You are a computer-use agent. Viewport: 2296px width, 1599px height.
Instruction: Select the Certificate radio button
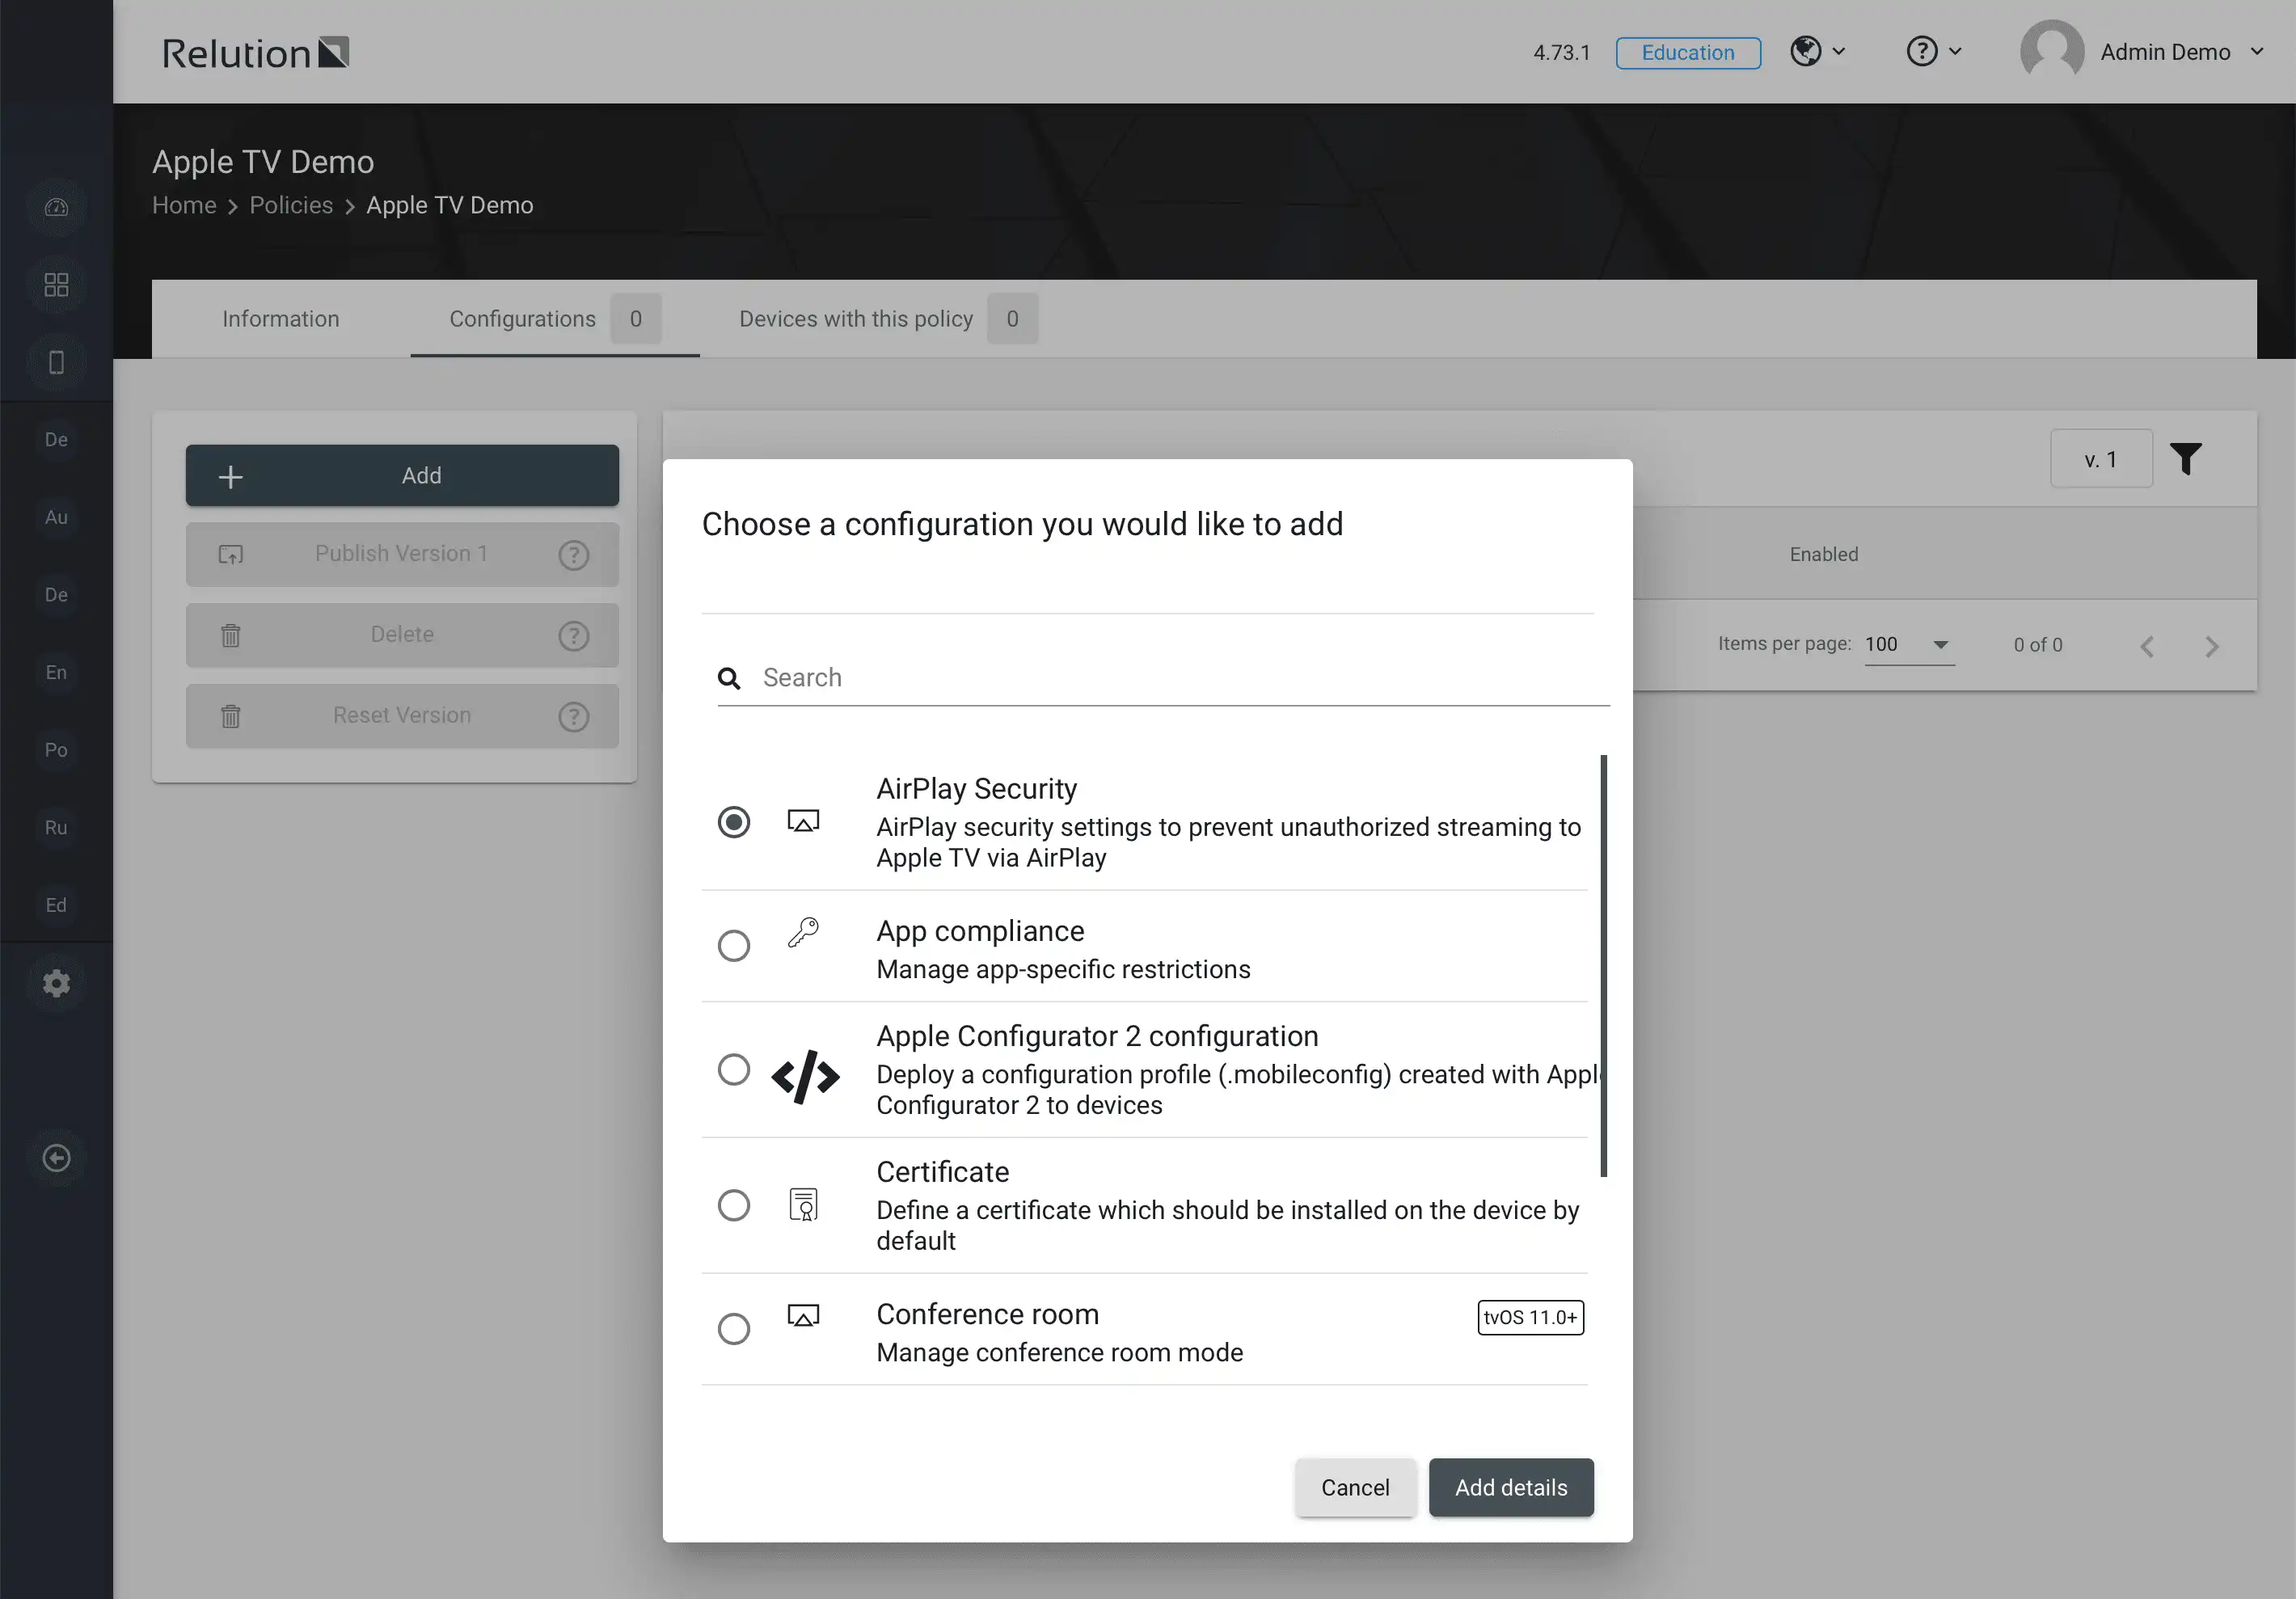[x=734, y=1205]
